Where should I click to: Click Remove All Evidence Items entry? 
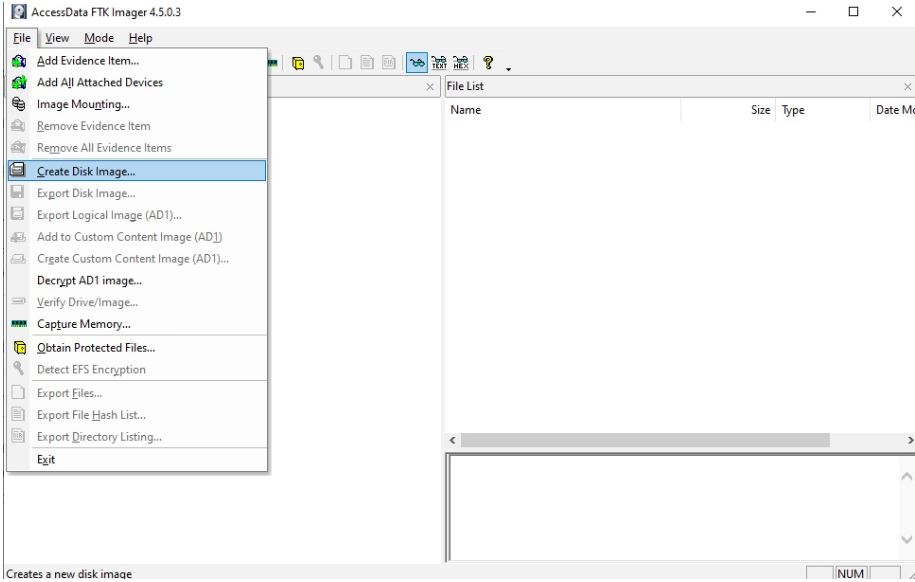137,148
